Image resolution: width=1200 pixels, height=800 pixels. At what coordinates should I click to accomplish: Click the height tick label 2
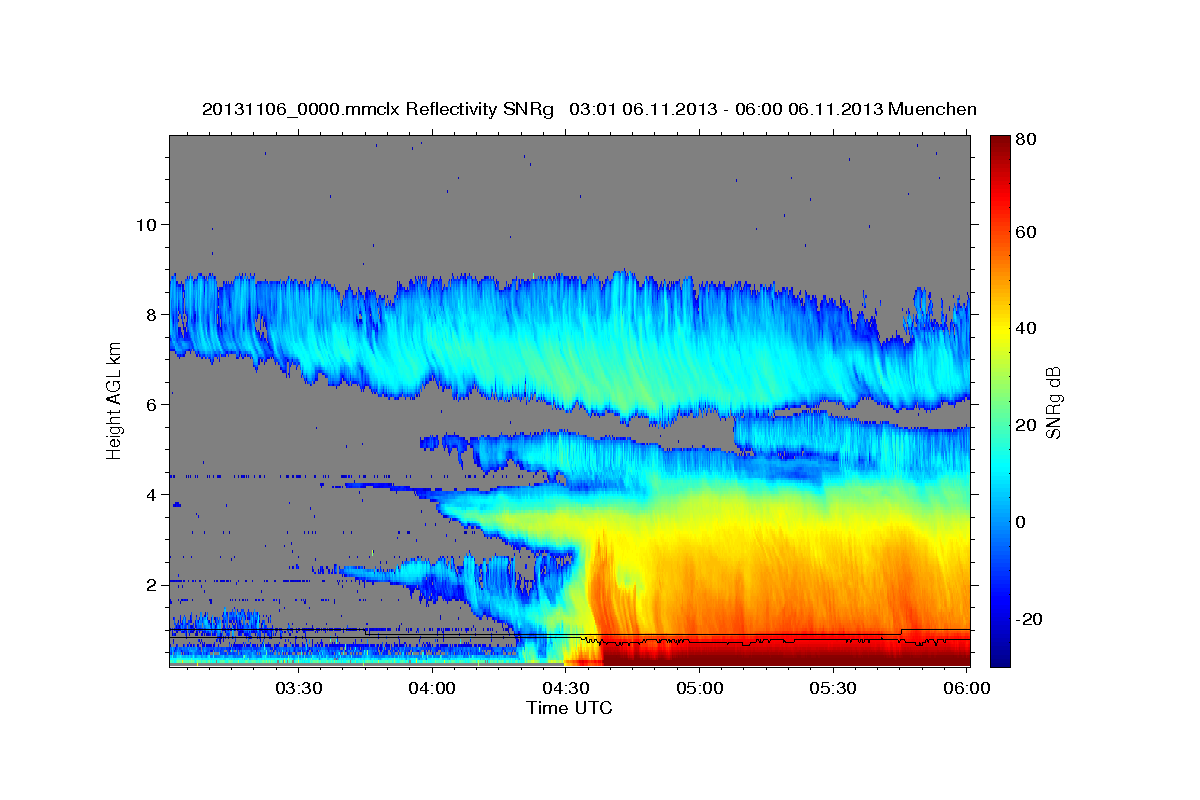tap(153, 584)
